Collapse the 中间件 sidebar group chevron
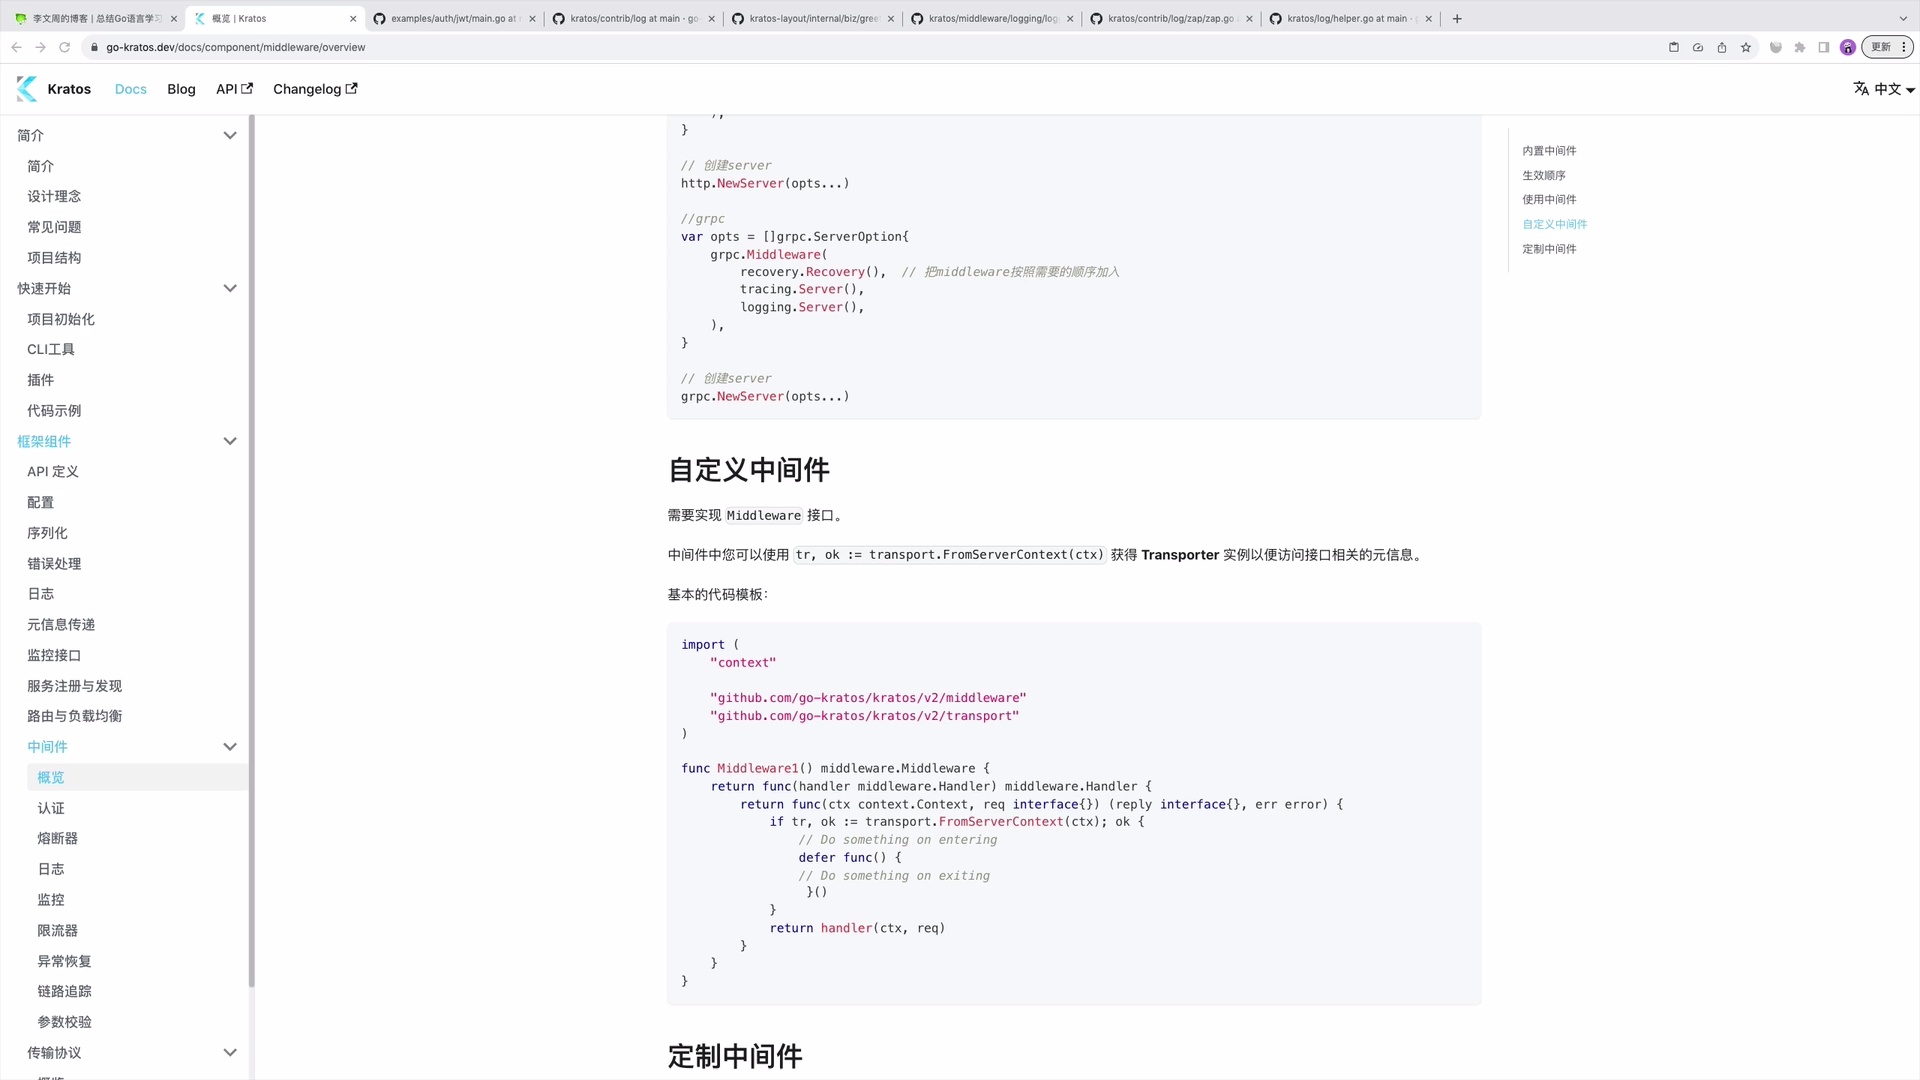The height and width of the screenshot is (1080, 1920). pyautogui.click(x=229, y=747)
